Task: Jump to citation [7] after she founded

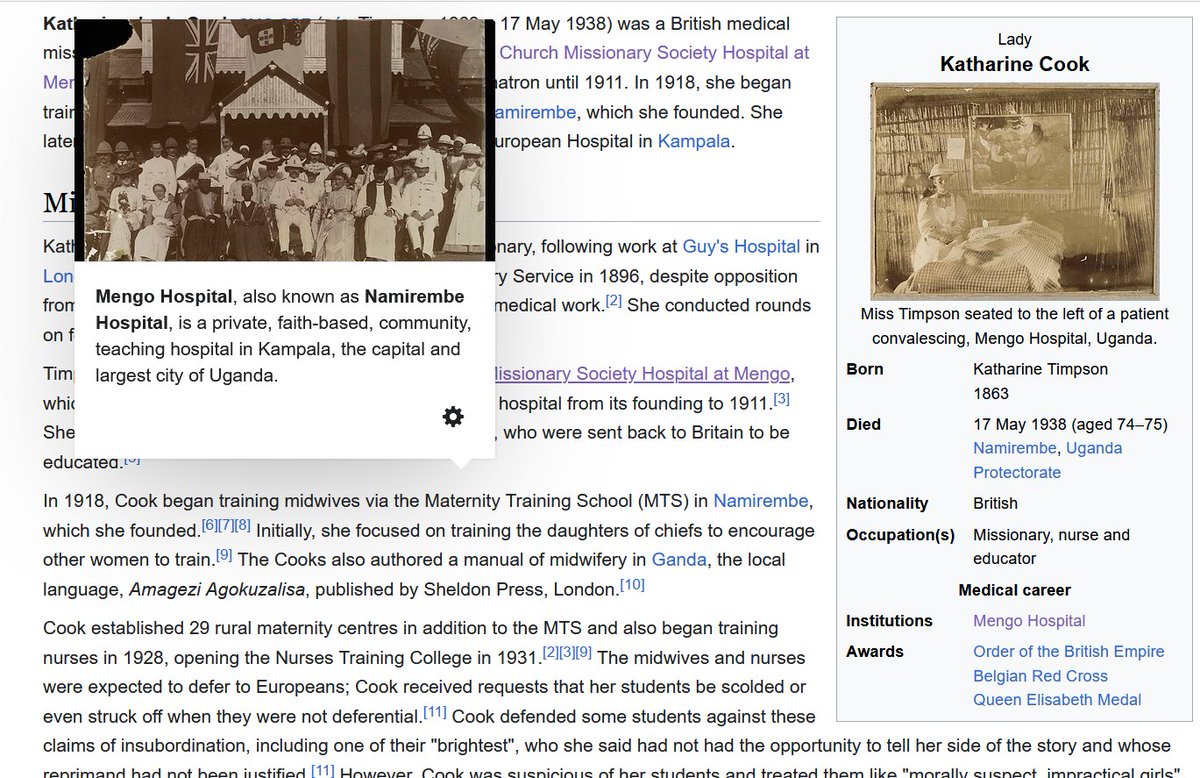Action: tap(225, 524)
